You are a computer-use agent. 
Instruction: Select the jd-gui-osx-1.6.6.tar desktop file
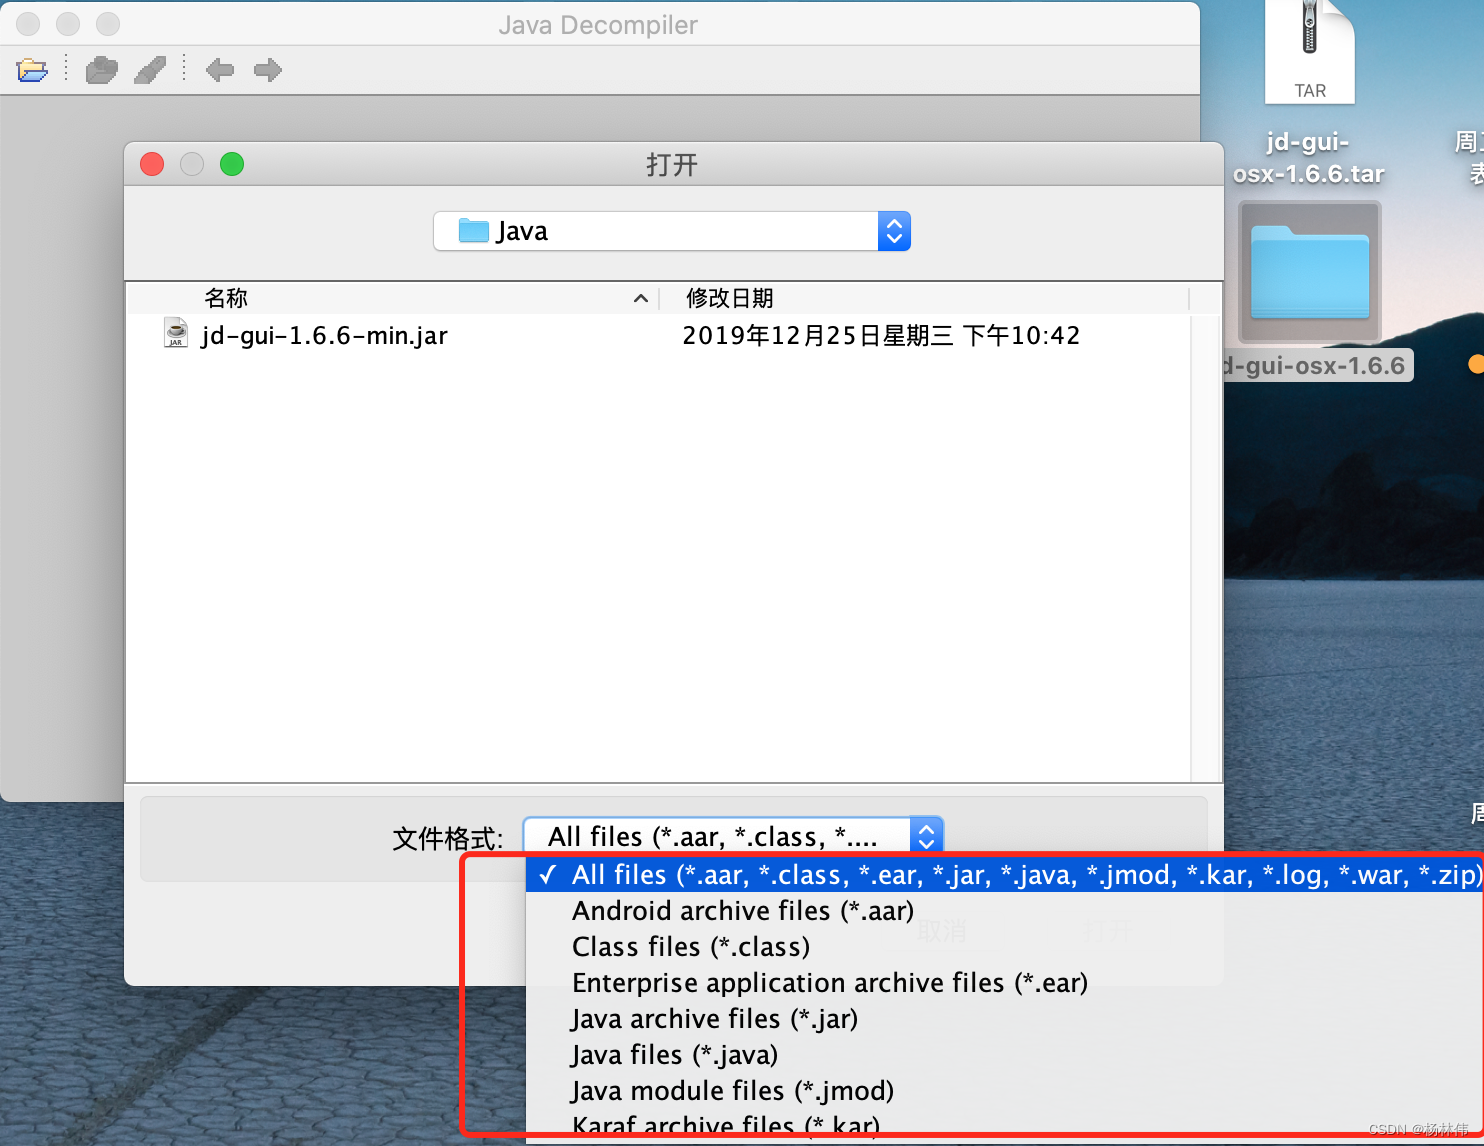(x=1309, y=95)
